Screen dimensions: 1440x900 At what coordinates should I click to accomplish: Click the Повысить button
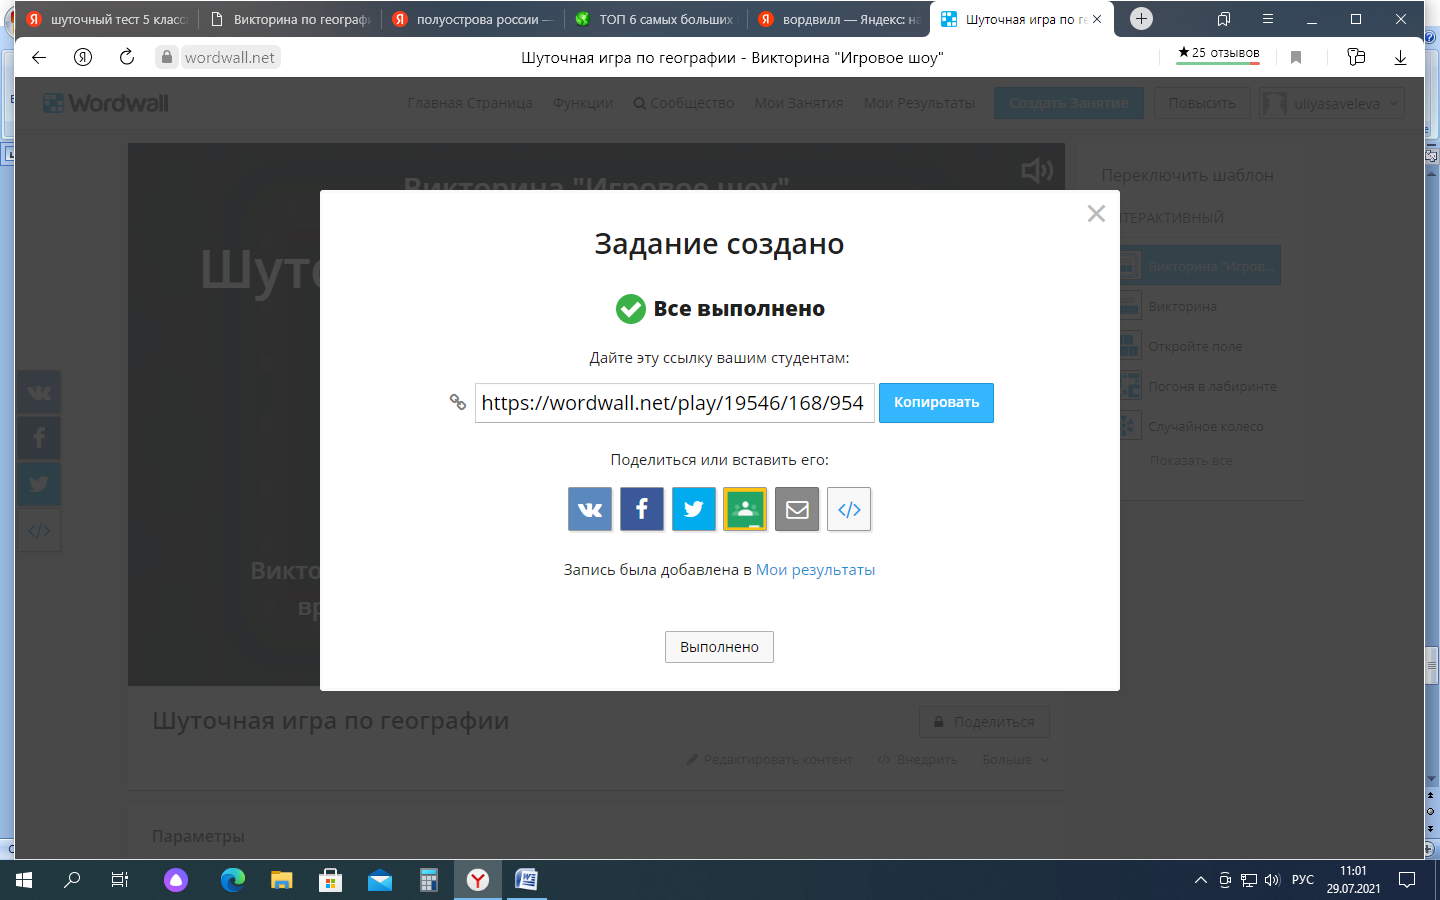pyautogui.click(x=1202, y=103)
